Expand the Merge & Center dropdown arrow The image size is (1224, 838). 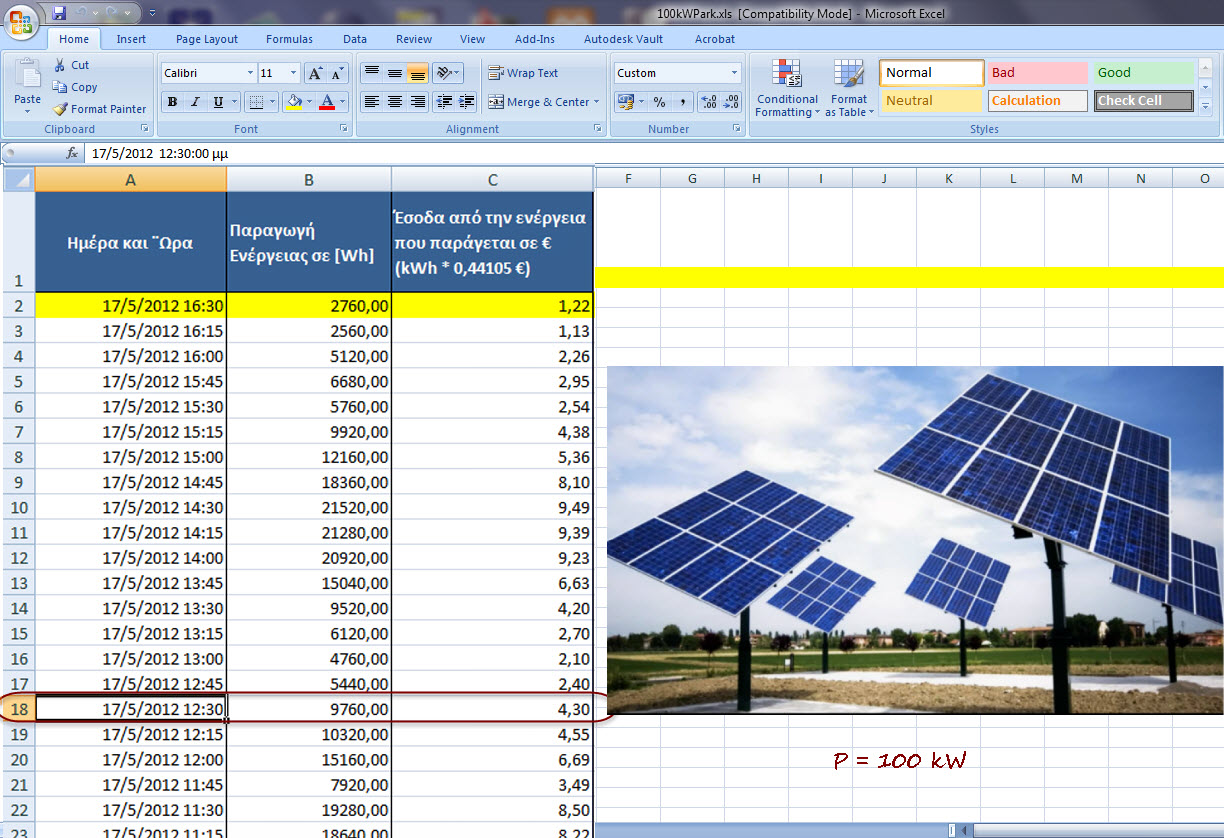(596, 102)
